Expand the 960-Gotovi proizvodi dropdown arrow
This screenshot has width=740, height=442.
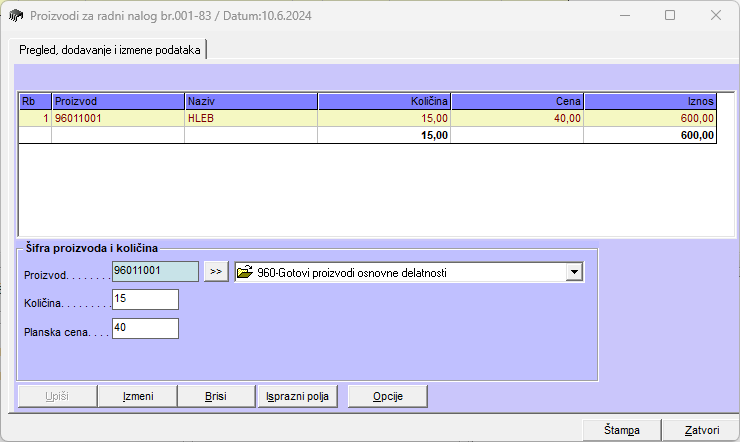pos(573,271)
